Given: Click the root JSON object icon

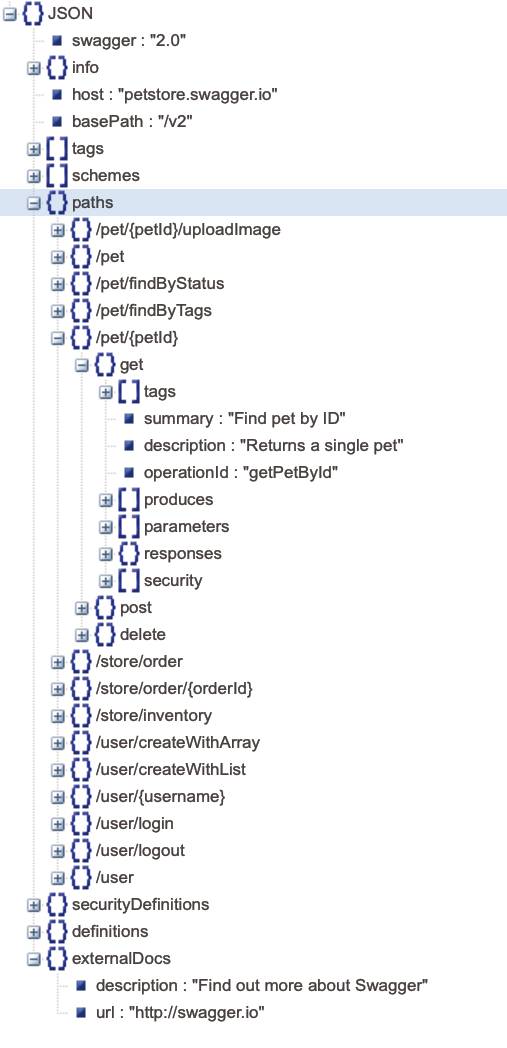Looking at the screenshot, I should [33, 13].
